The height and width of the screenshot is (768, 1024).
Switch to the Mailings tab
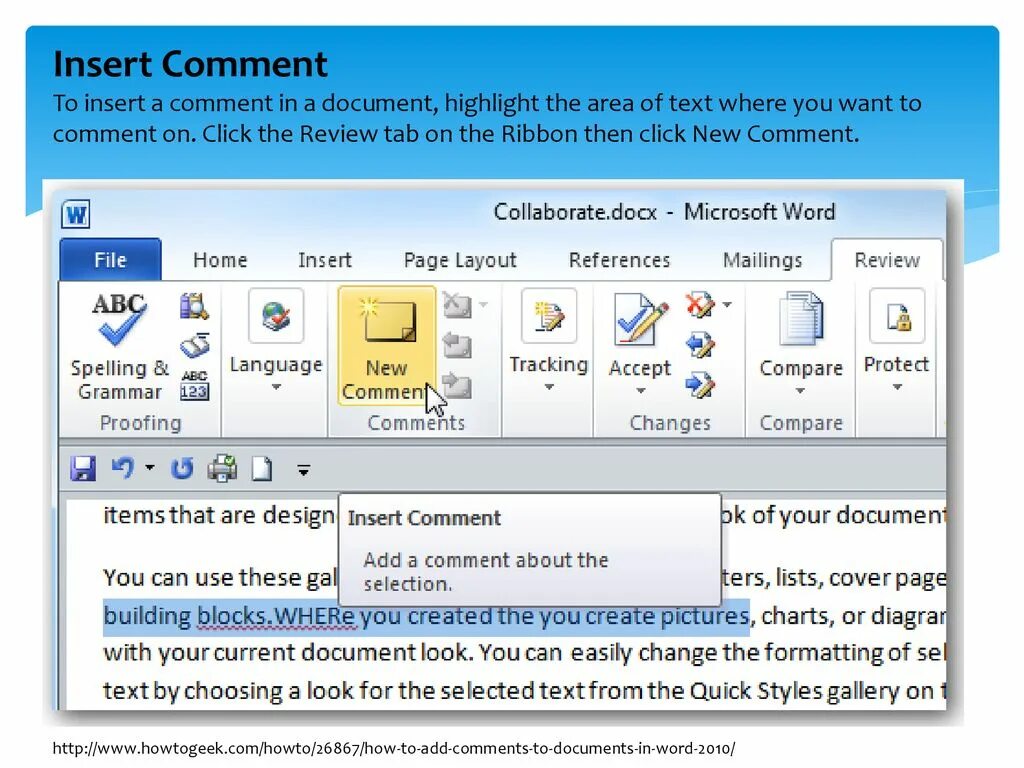point(762,260)
